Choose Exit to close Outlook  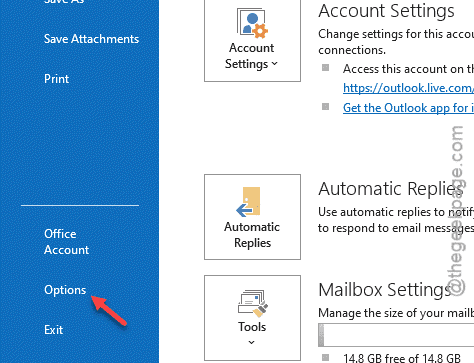point(53,330)
